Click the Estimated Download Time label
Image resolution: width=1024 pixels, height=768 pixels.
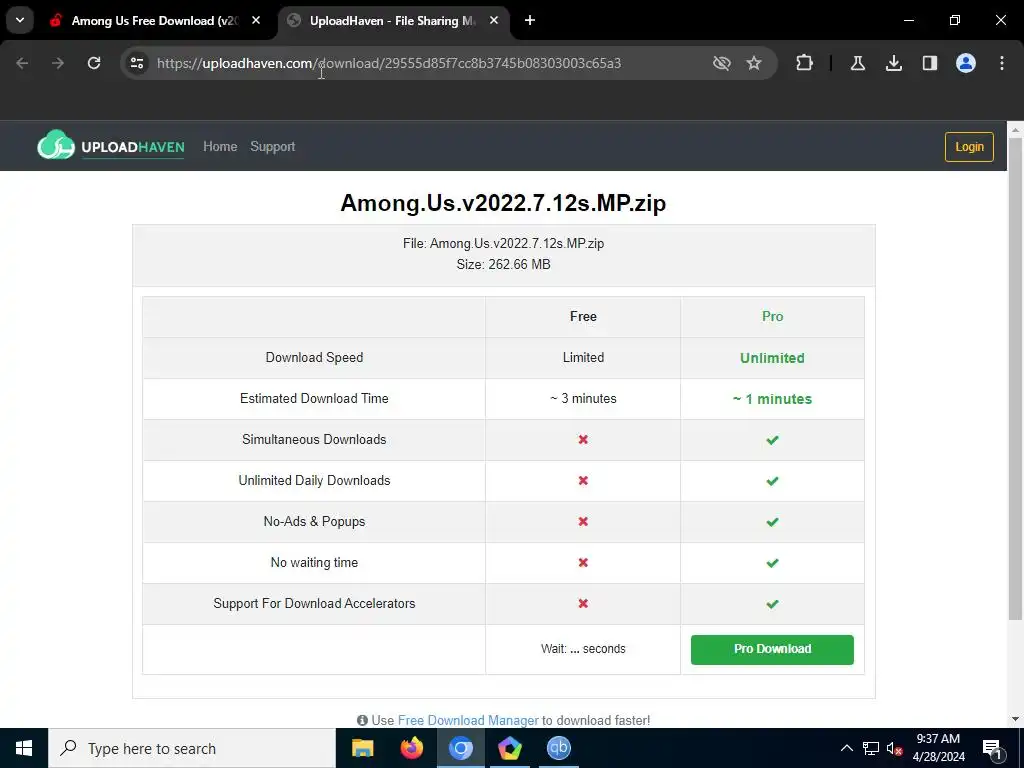pyautogui.click(x=314, y=398)
